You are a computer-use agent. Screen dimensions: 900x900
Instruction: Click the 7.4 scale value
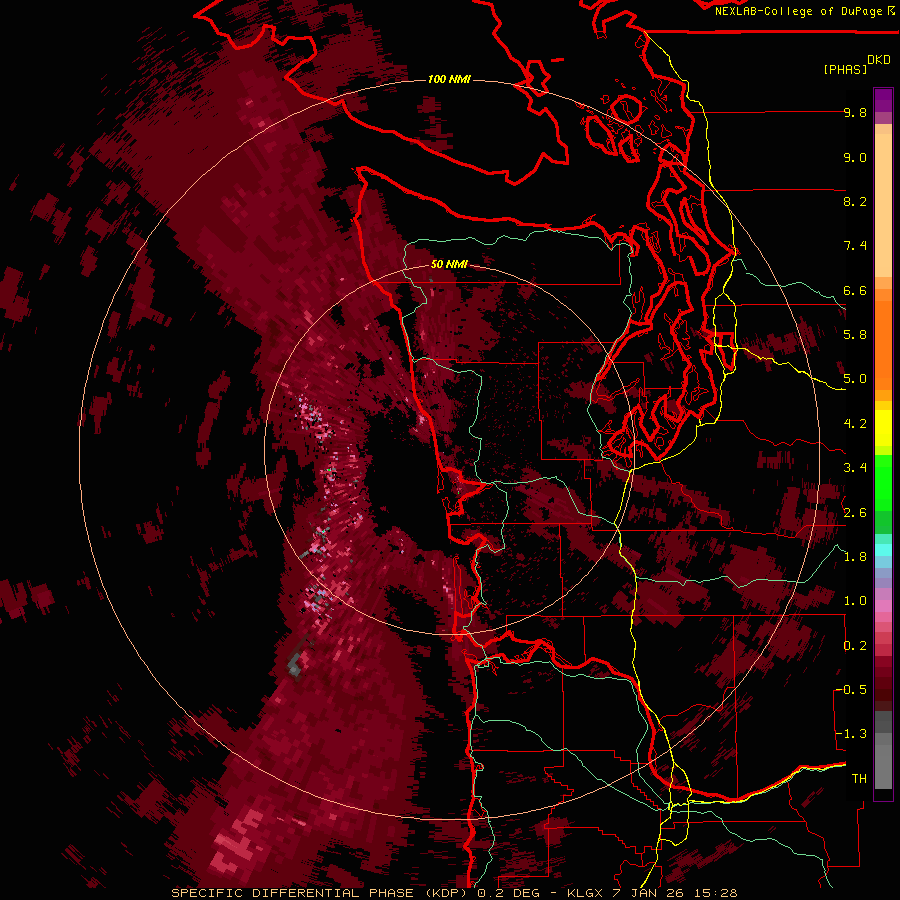coord(855,246)
